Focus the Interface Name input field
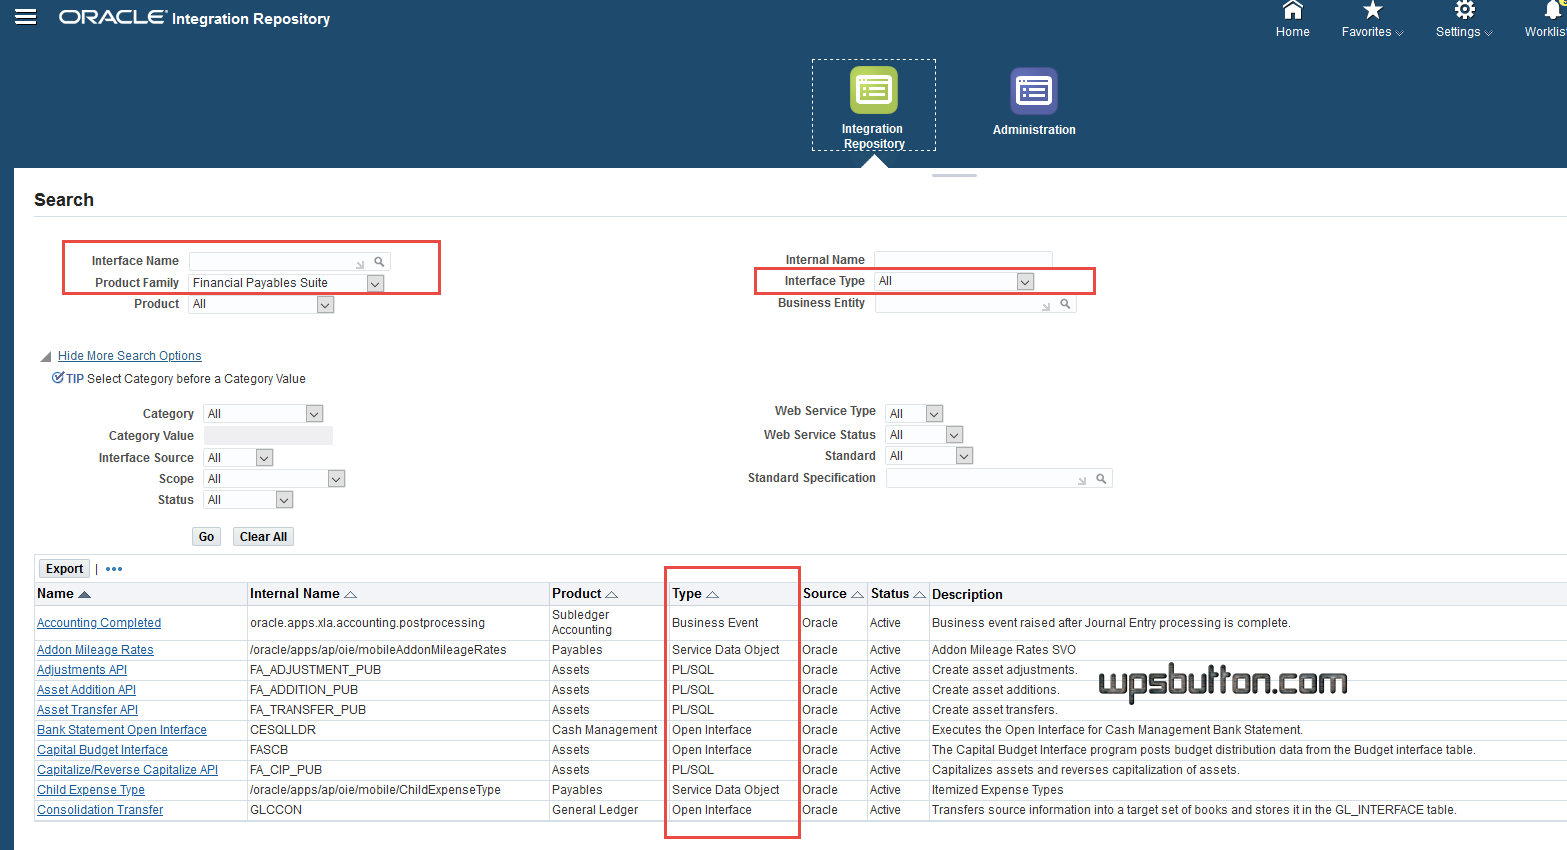Screen dimensions: 1567x850 pyautogui.click(x=278, y=262)
